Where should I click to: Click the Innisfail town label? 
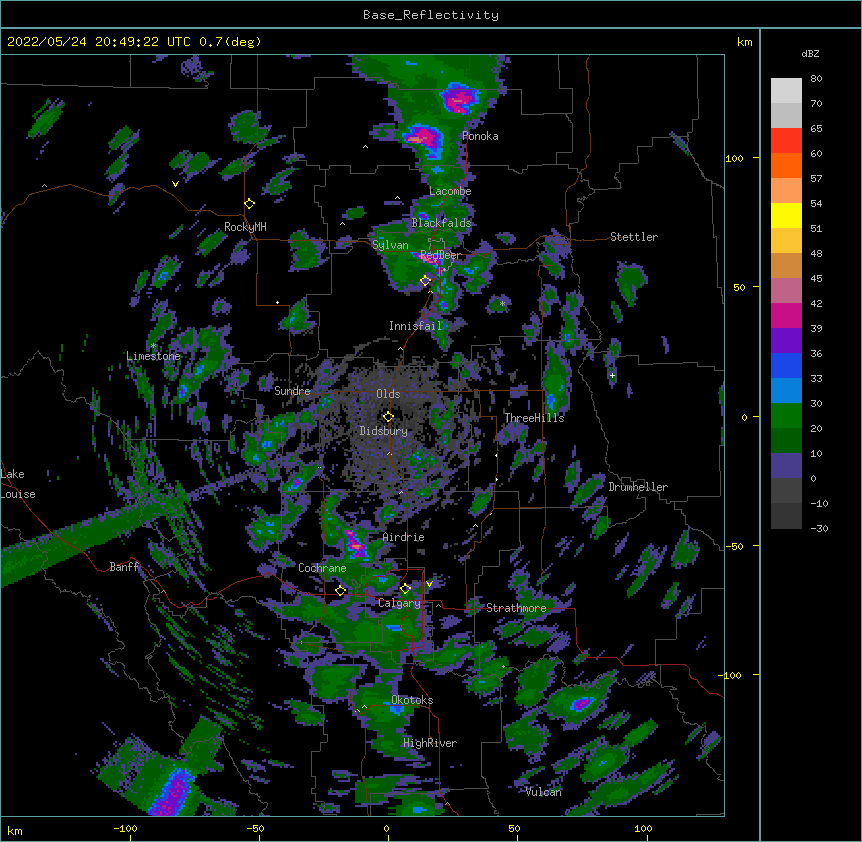pyautogui.click(x=416, y=326)
